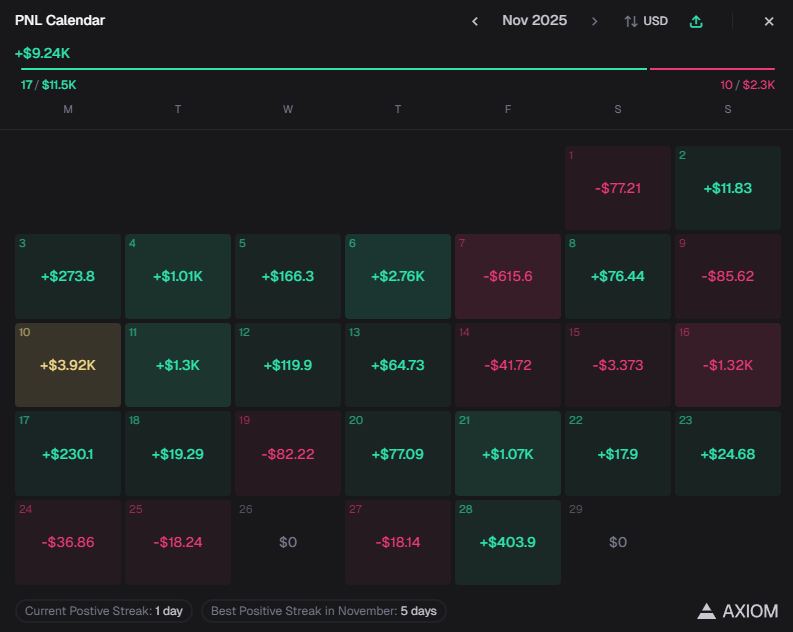
Task: Select the Nov 15 cell showing -$3.373
Action: coord(618,365)
